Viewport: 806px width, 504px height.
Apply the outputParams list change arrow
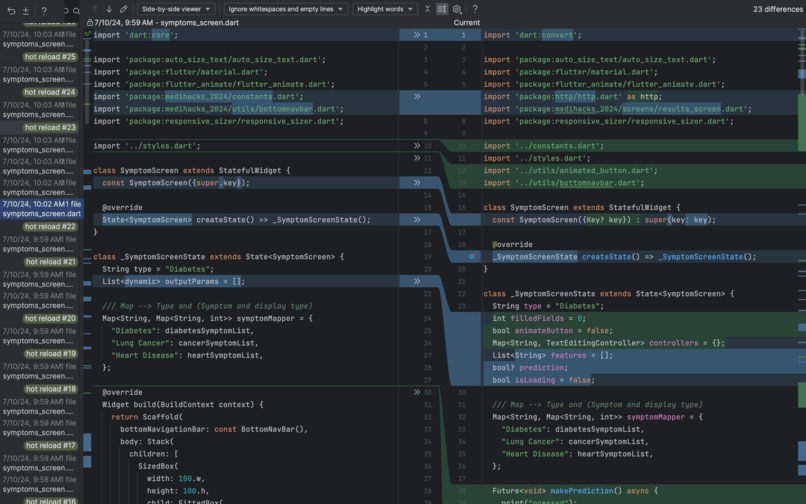point(417,281)
